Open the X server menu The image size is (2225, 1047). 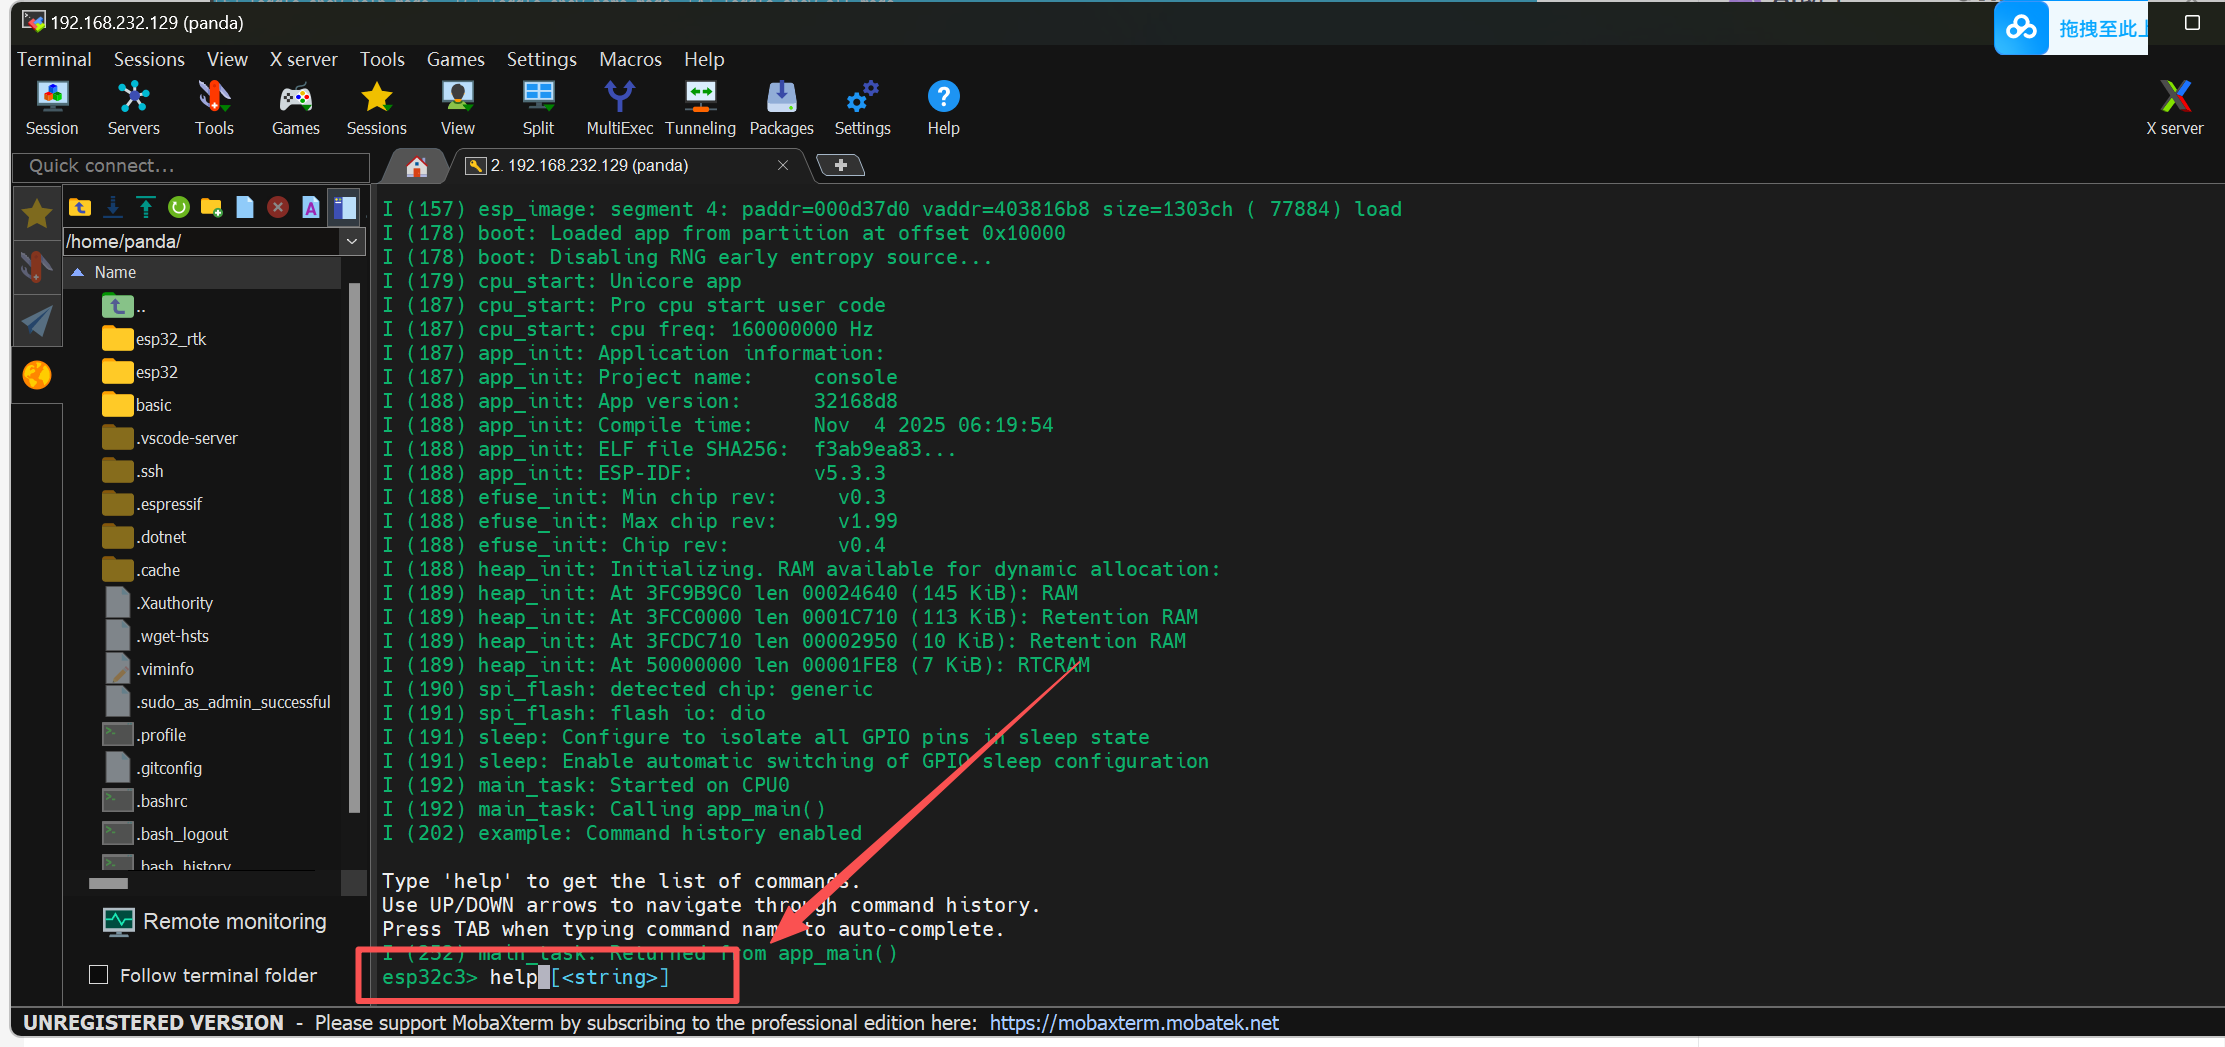304,59
